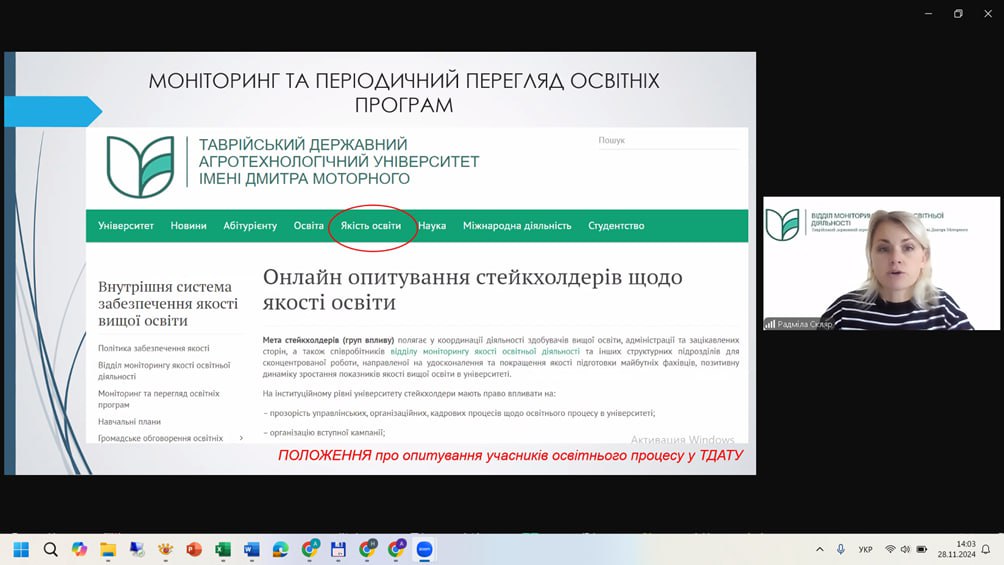Click the microphone icon in system tray
The width and height of the screenshot is (1004, 565).
pyautogui.click(x=841, y=549)
